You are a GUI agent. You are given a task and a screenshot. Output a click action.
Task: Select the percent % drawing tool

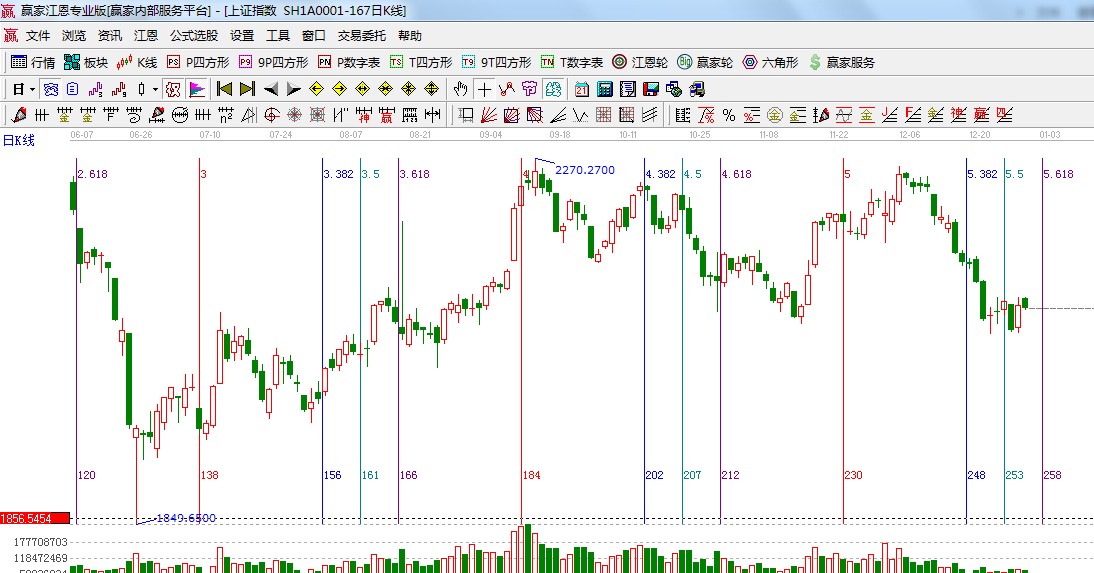(x=729, y=115)
